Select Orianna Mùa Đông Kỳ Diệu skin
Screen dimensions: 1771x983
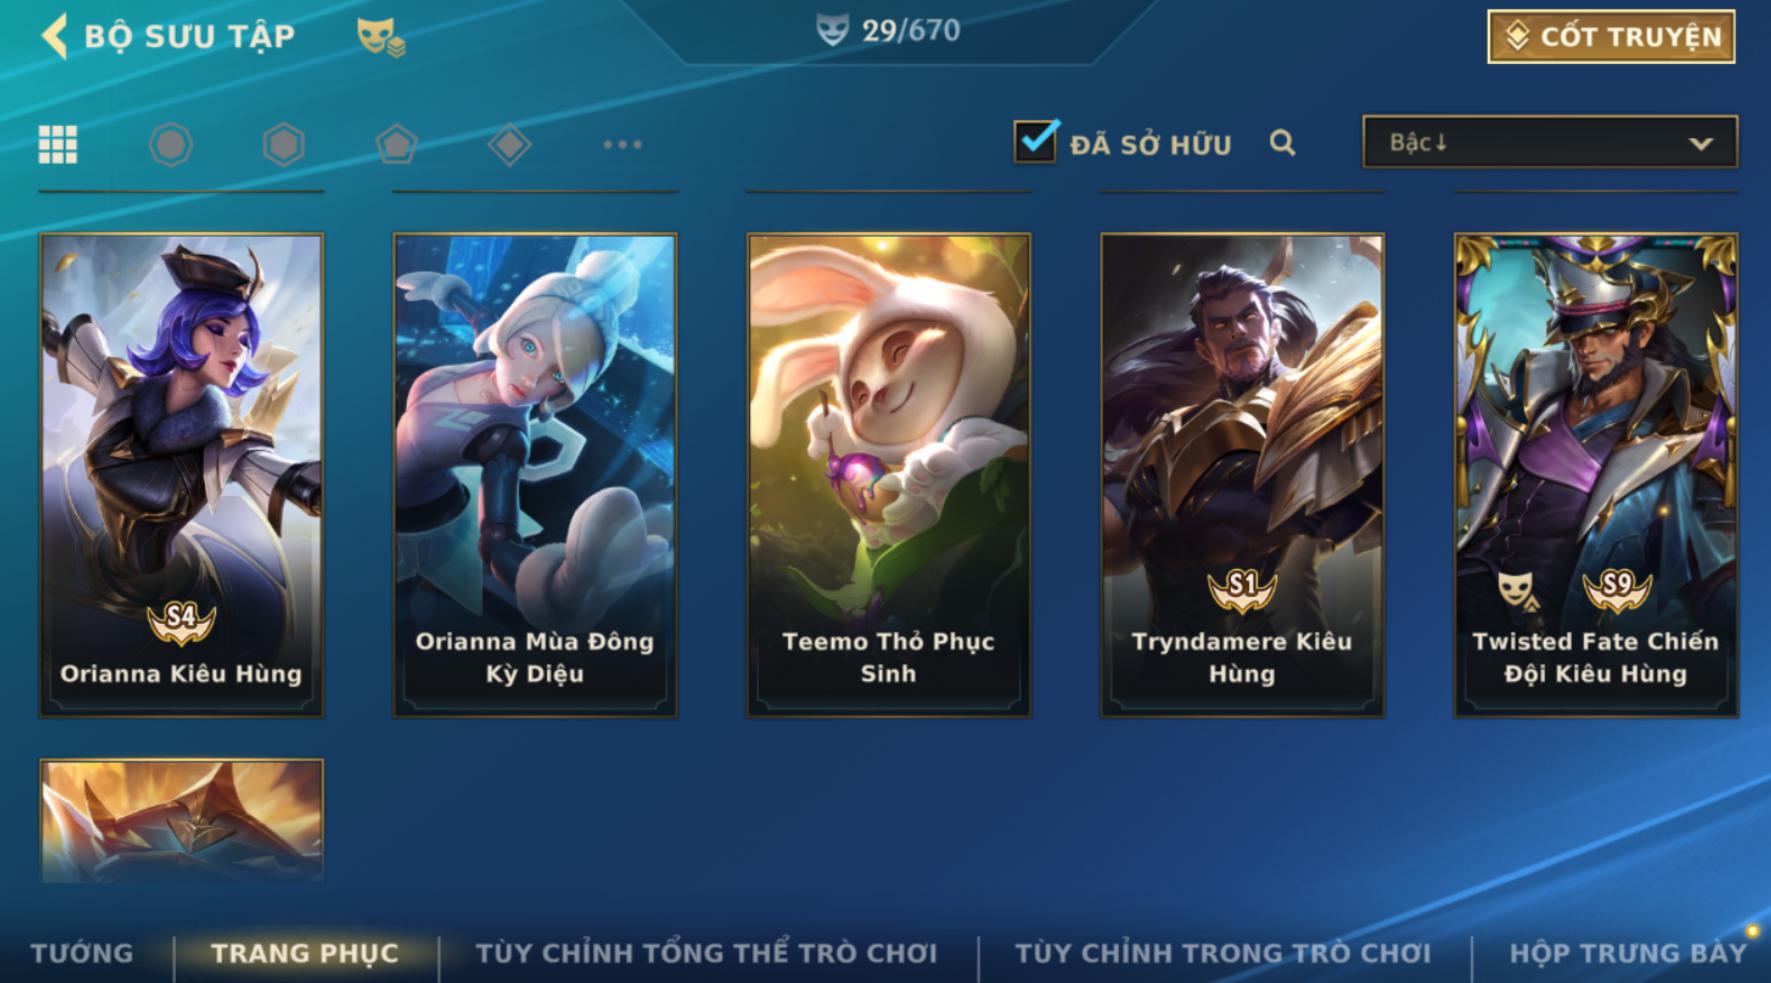(x=535, y=475)
